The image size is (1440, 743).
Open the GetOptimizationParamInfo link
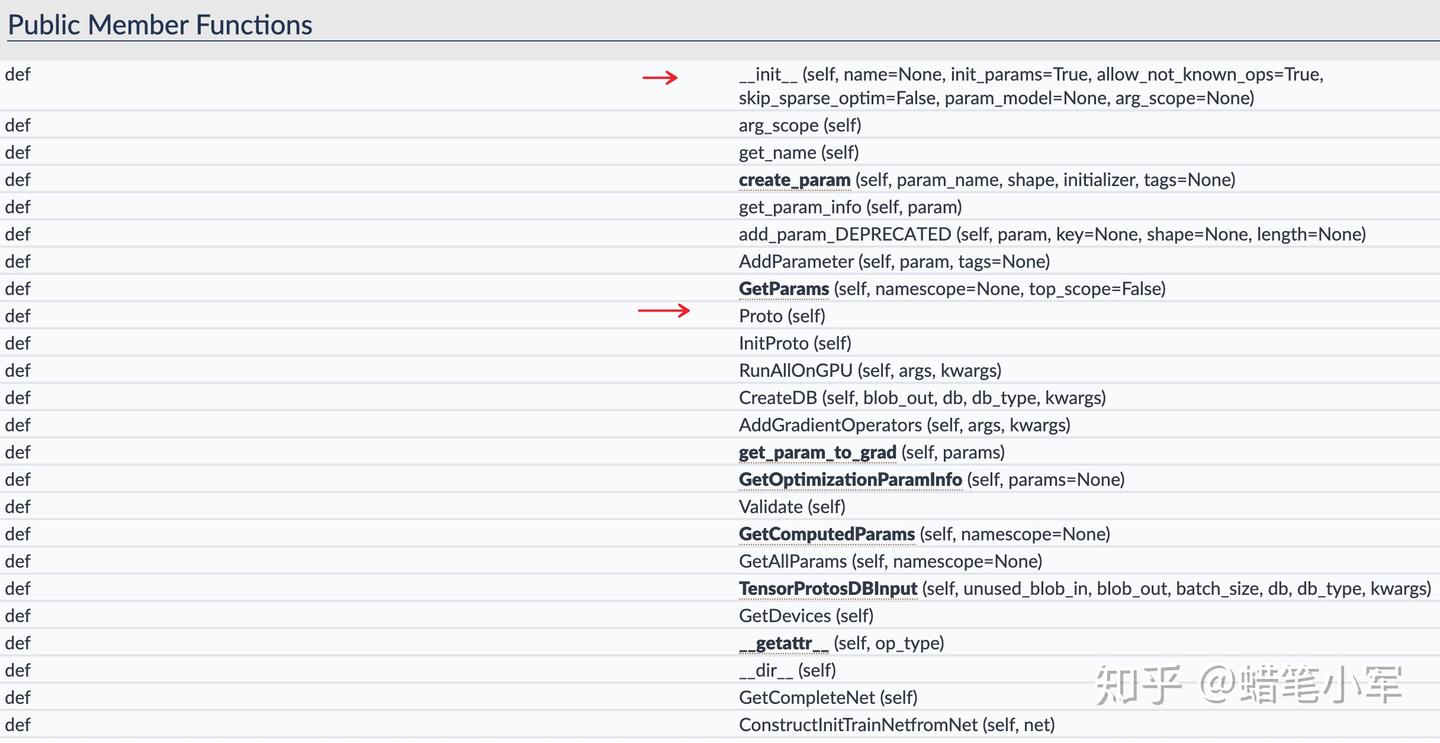(x=850, y=480)
